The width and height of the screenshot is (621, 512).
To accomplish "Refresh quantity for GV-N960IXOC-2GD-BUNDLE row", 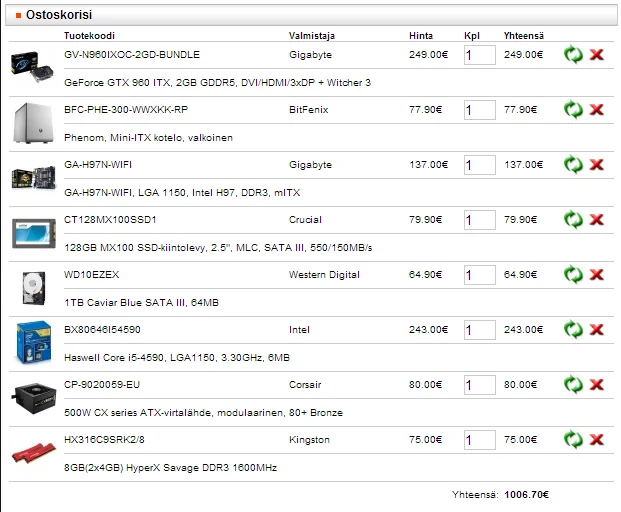I will 573,54.
